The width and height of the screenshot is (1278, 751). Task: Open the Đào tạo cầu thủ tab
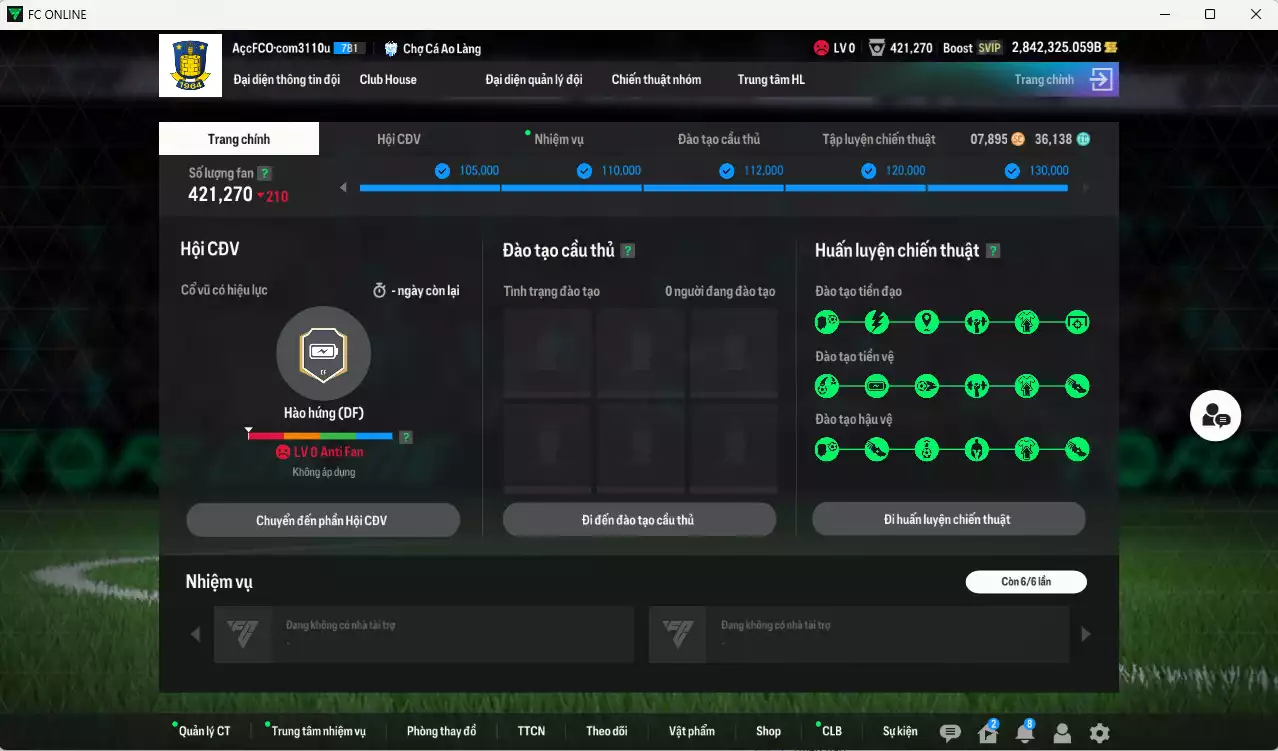pos(718,139)
